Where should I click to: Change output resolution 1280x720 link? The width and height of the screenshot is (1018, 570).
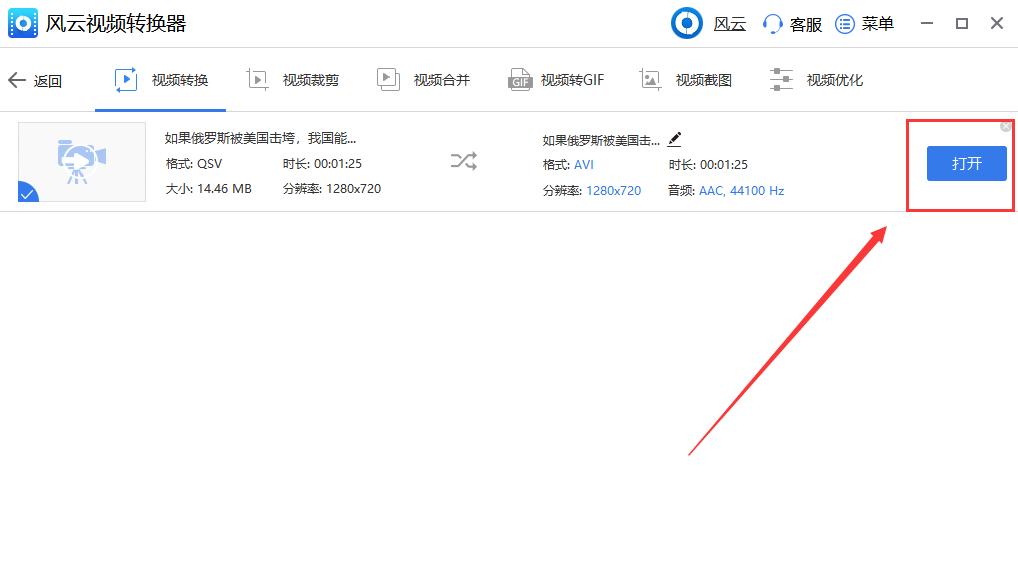[x=614, y=191]
